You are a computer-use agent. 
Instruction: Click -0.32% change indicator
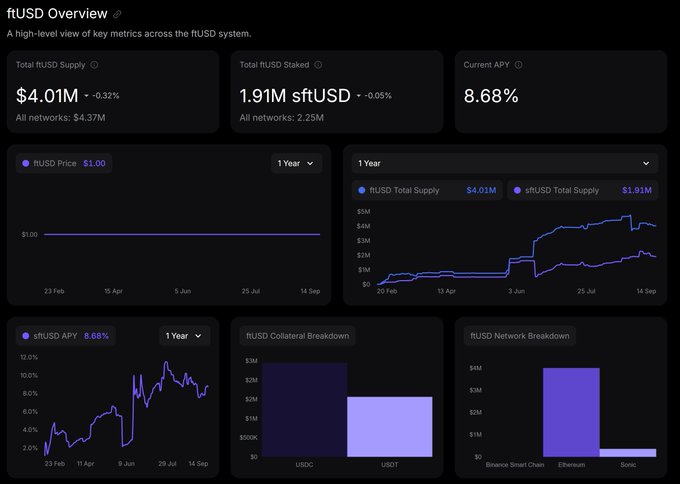102,96
